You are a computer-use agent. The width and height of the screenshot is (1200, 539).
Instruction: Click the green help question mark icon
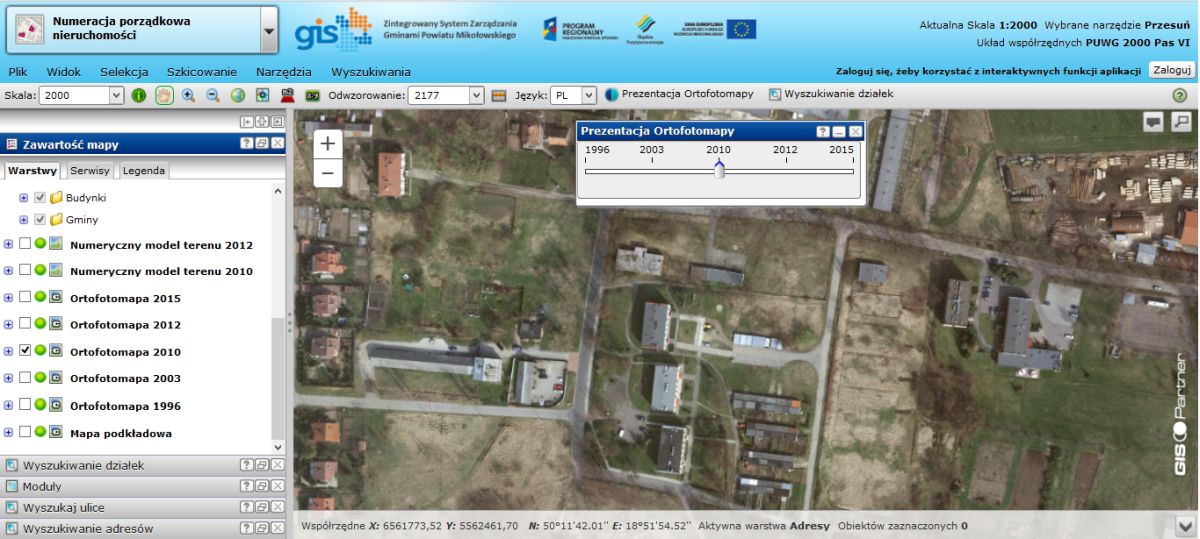[x=1179, y=95]
